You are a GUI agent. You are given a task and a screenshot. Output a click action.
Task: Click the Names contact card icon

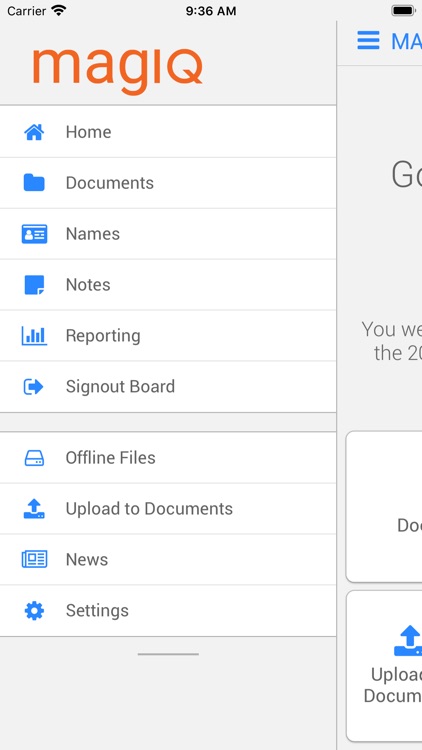(x=34, y=234)
